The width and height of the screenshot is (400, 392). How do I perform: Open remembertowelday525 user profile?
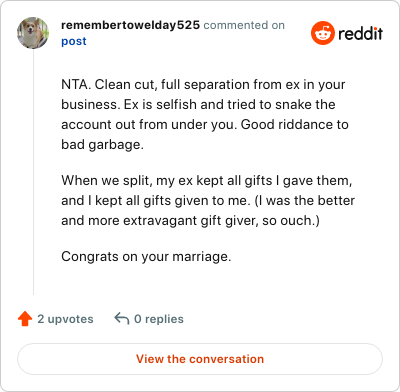tap(130, 25)
